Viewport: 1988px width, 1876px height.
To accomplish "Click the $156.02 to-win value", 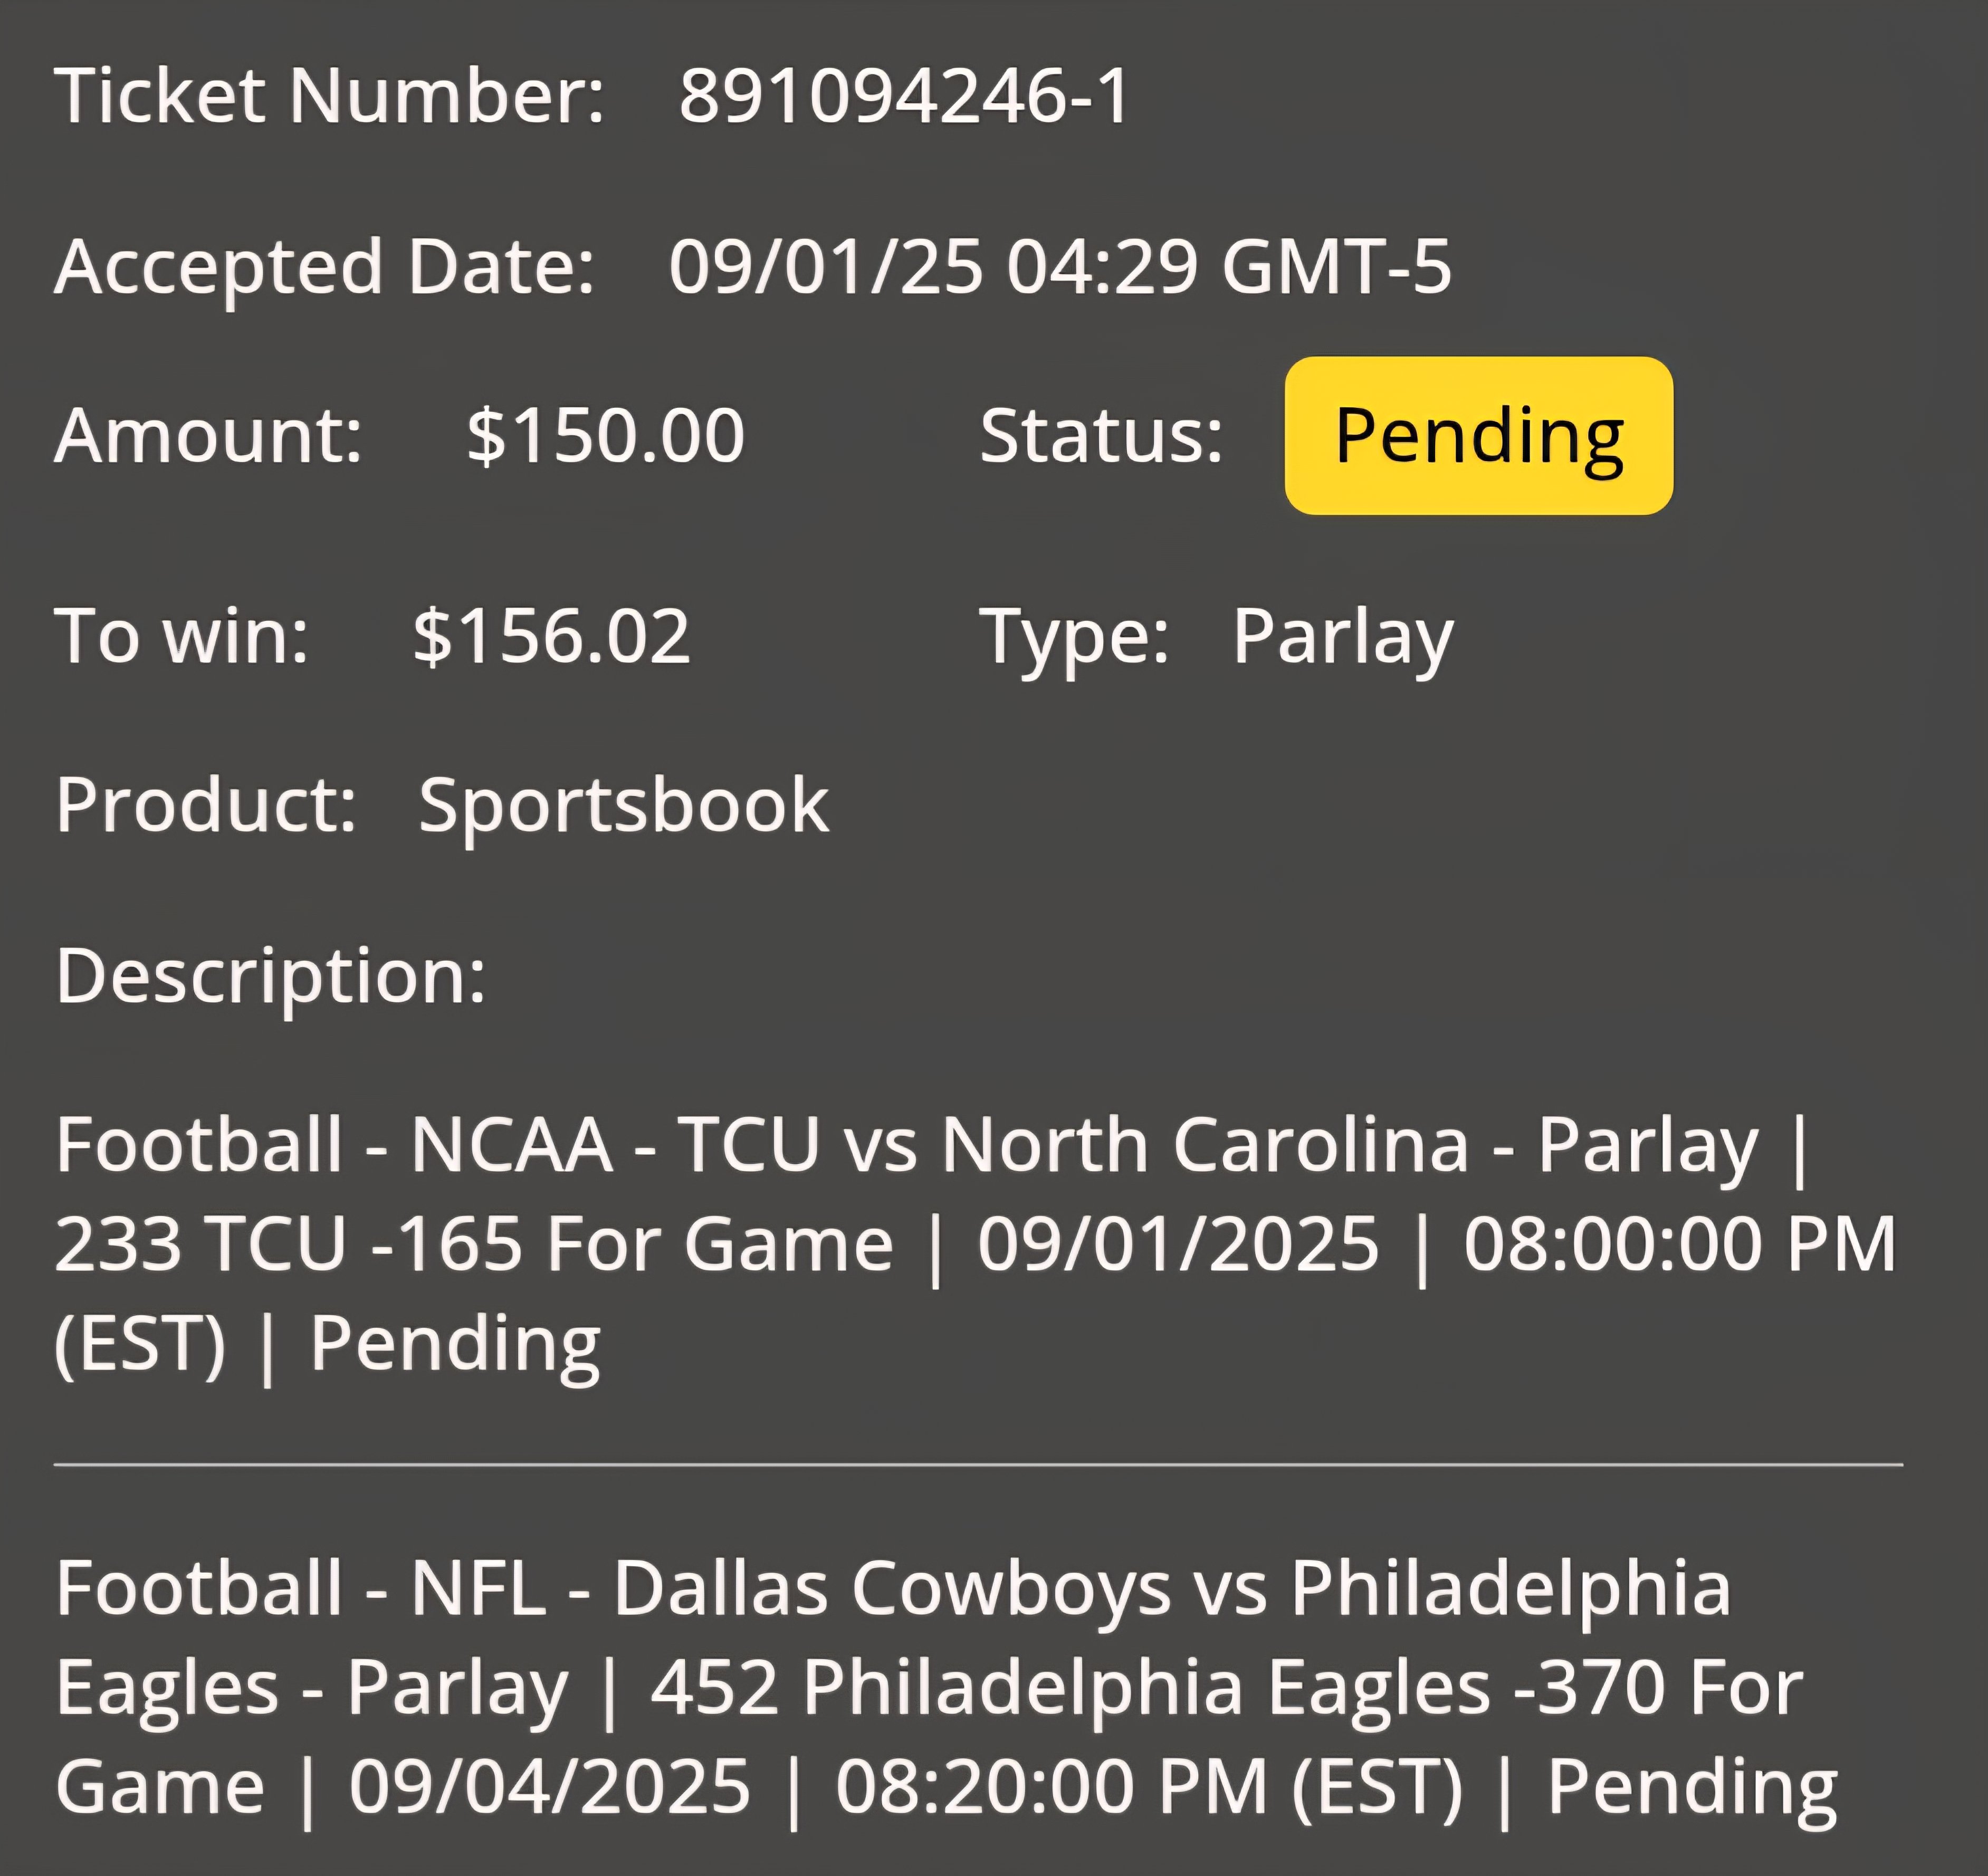I will coord(552,636).
